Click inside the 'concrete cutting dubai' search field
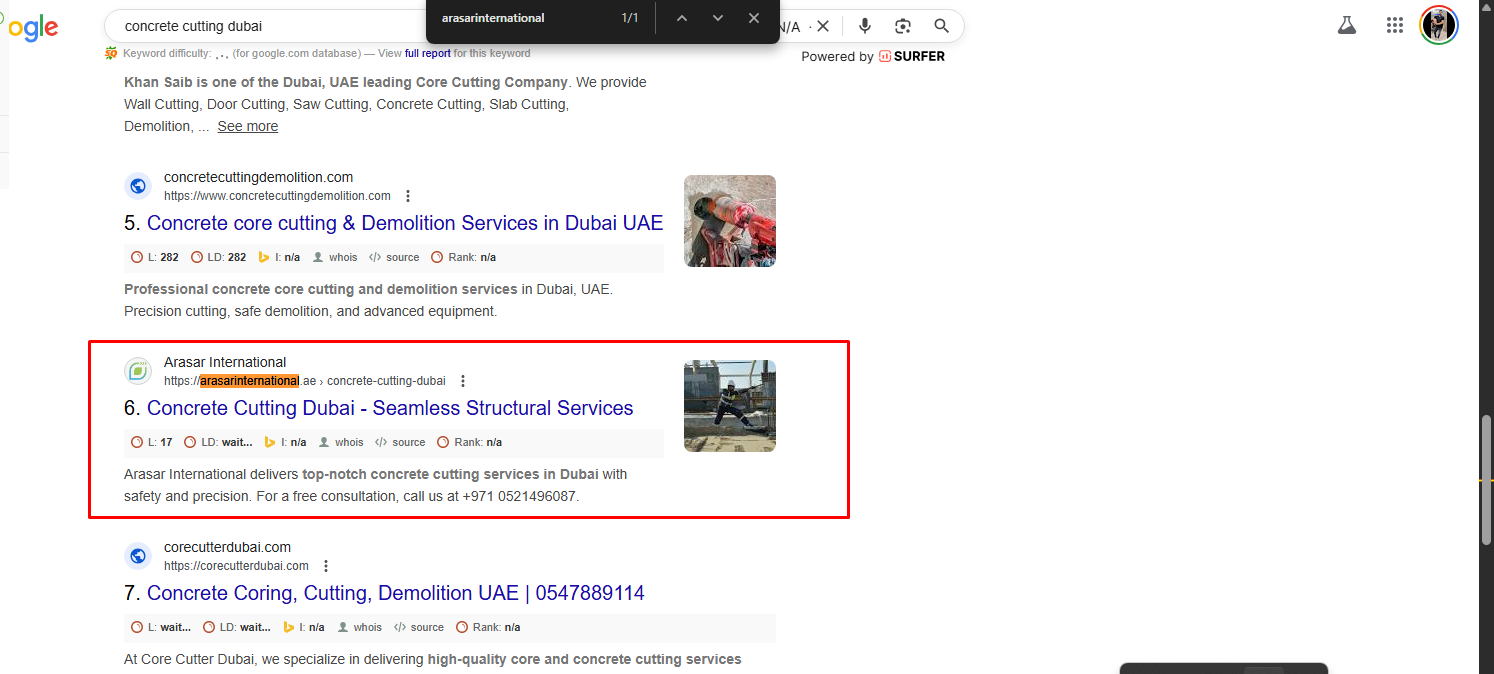Screen dimensions: 1494x674 point(260,26)
